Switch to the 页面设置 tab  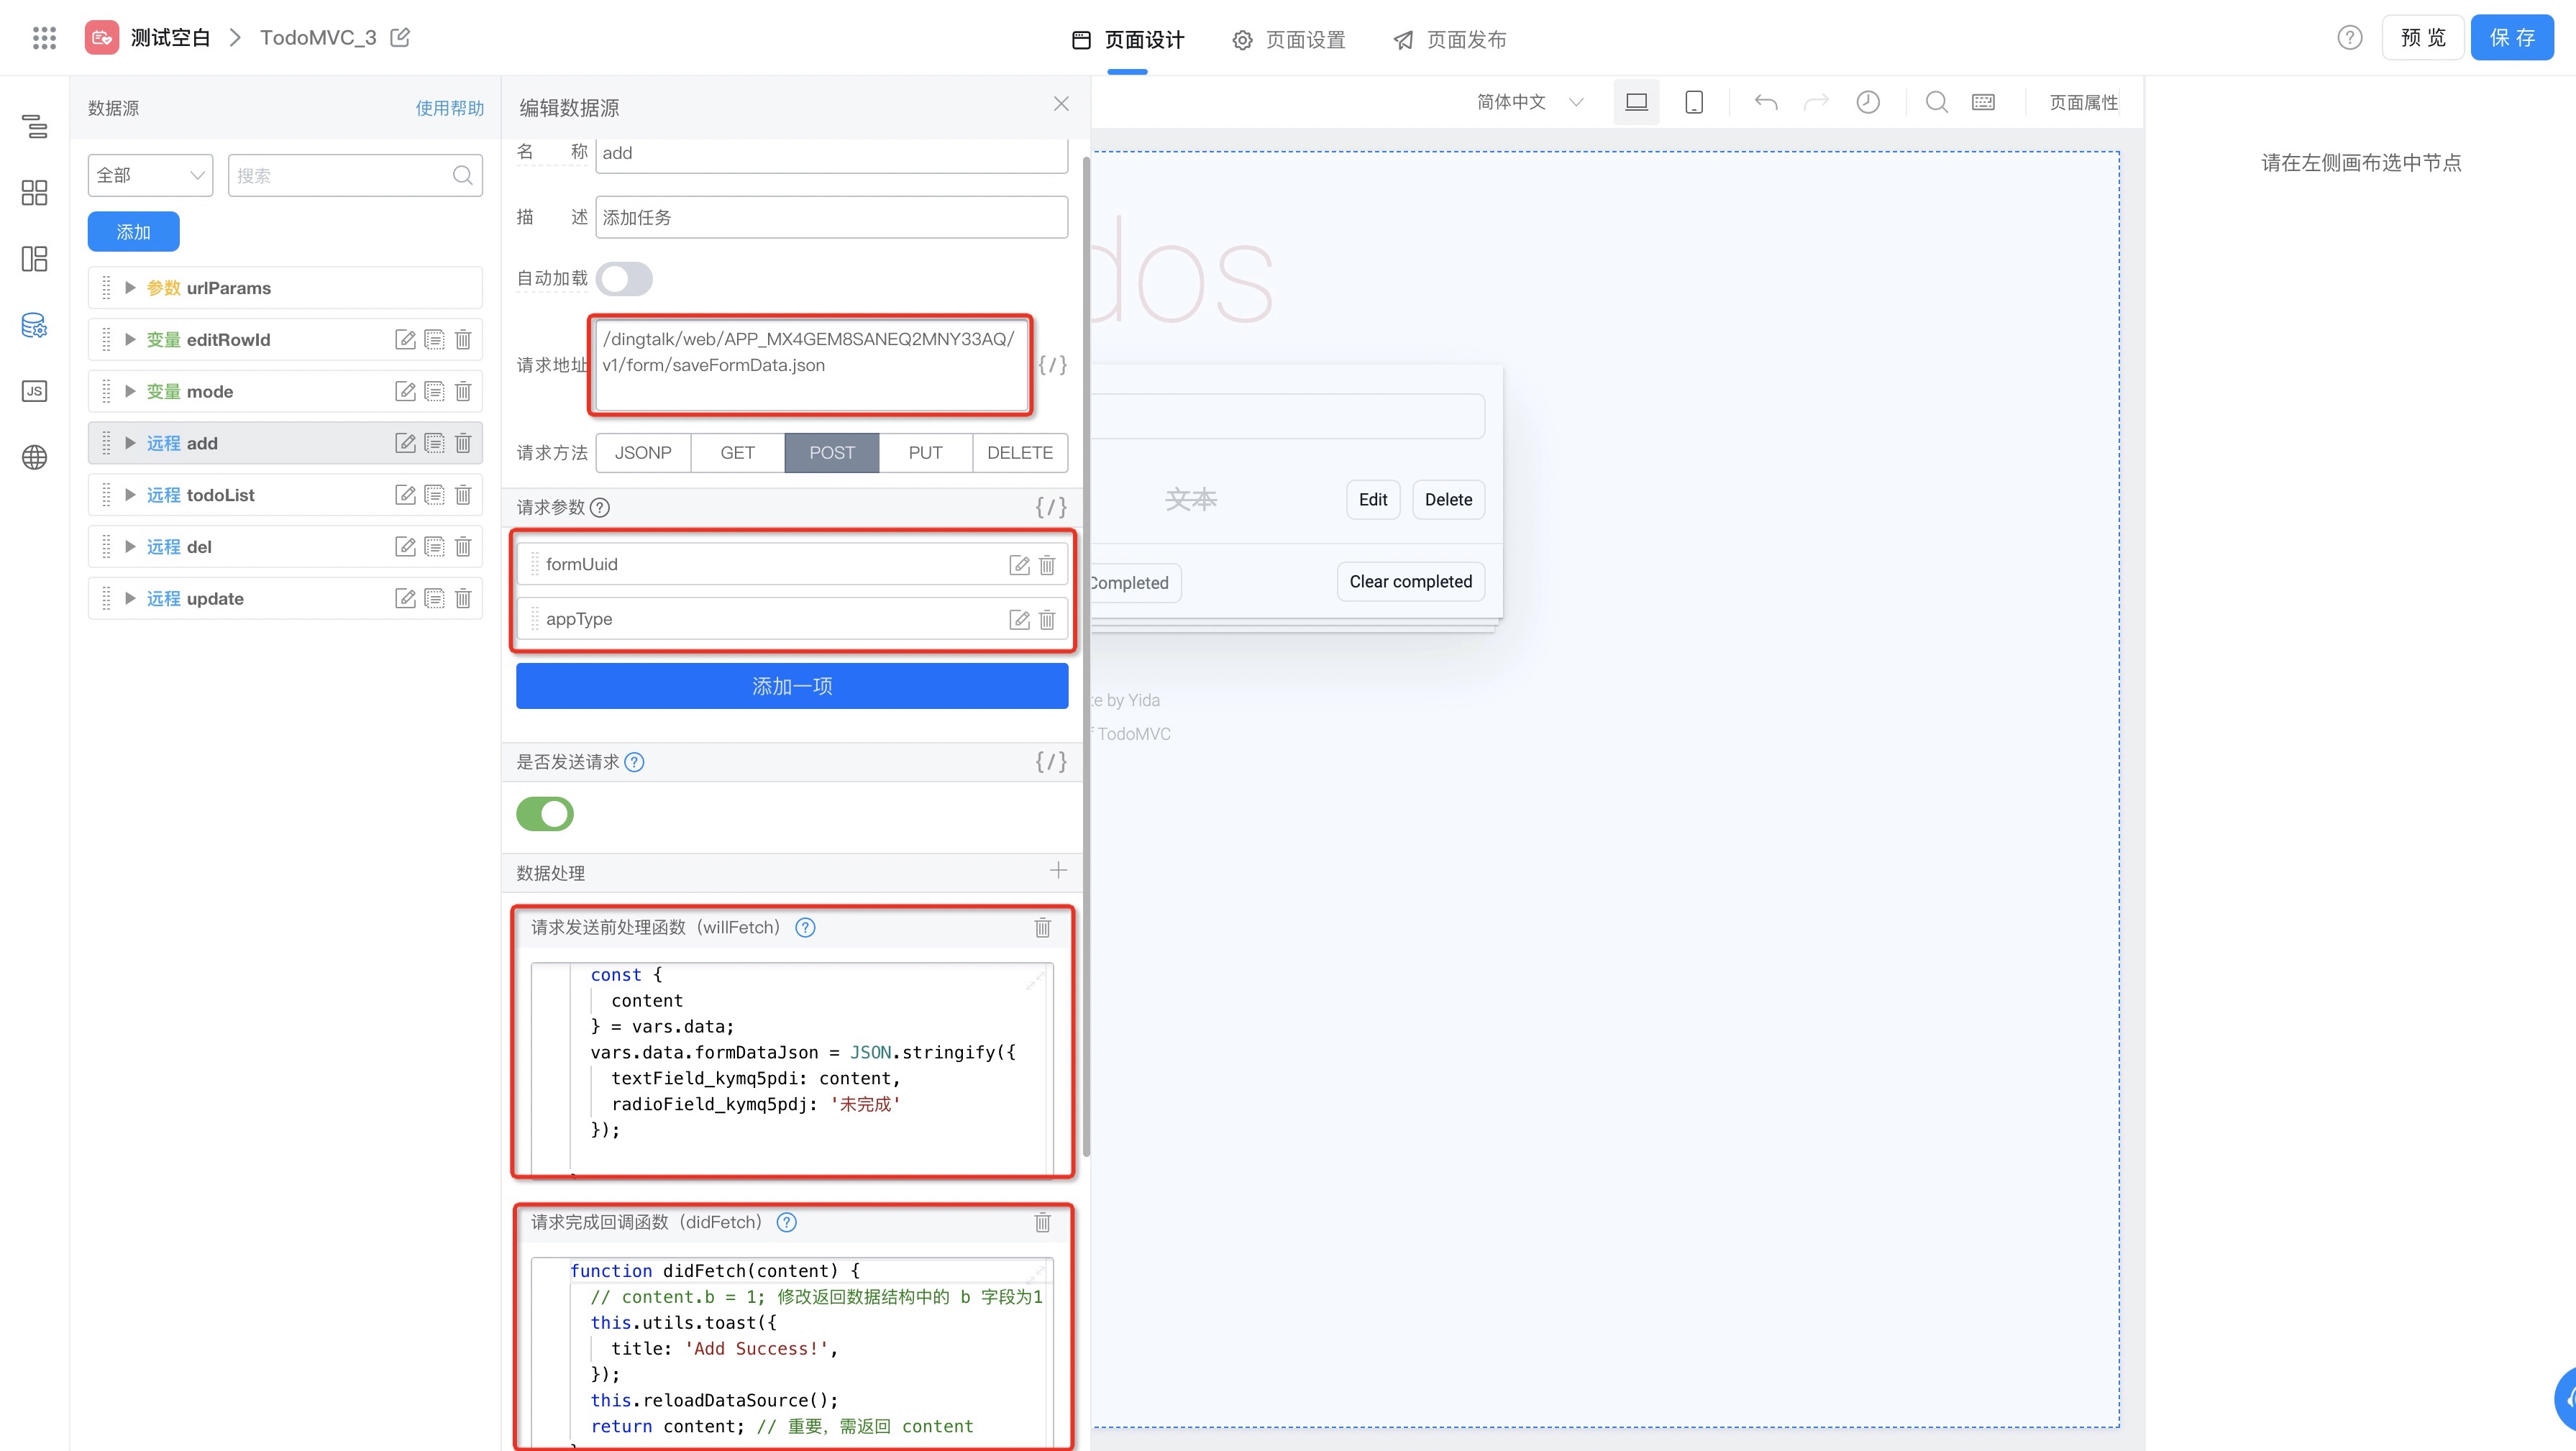click(x=1289, y=40)
